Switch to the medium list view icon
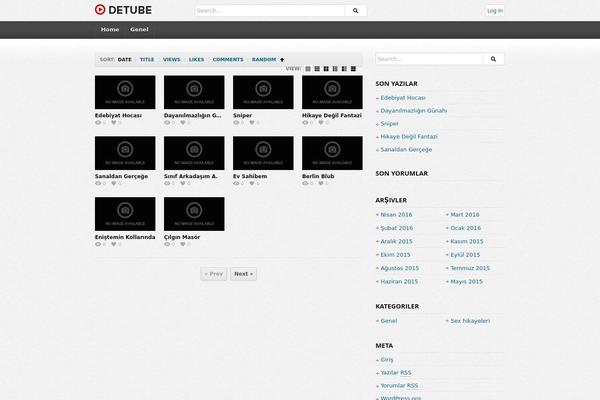Screen dimensions: 600x400 pyautogui.click(x=344, y=69)
